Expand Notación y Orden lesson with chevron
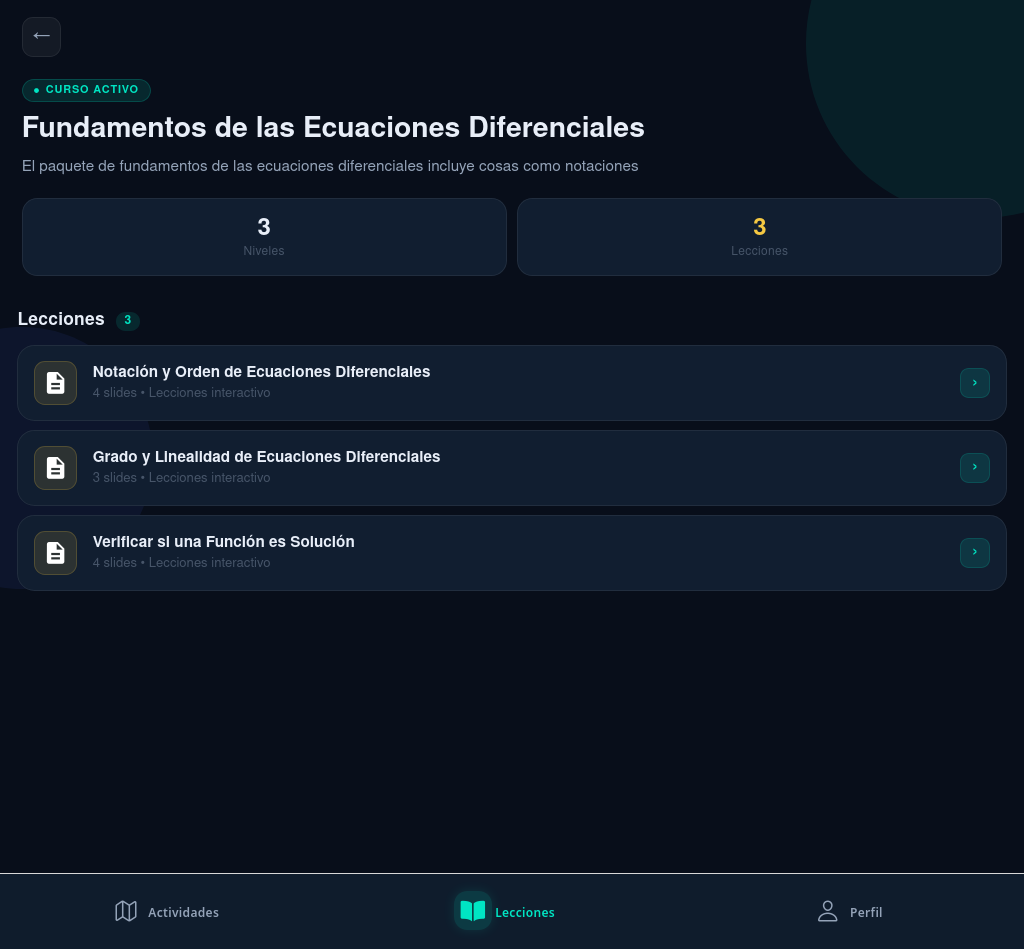 click(x=974, y=383)
